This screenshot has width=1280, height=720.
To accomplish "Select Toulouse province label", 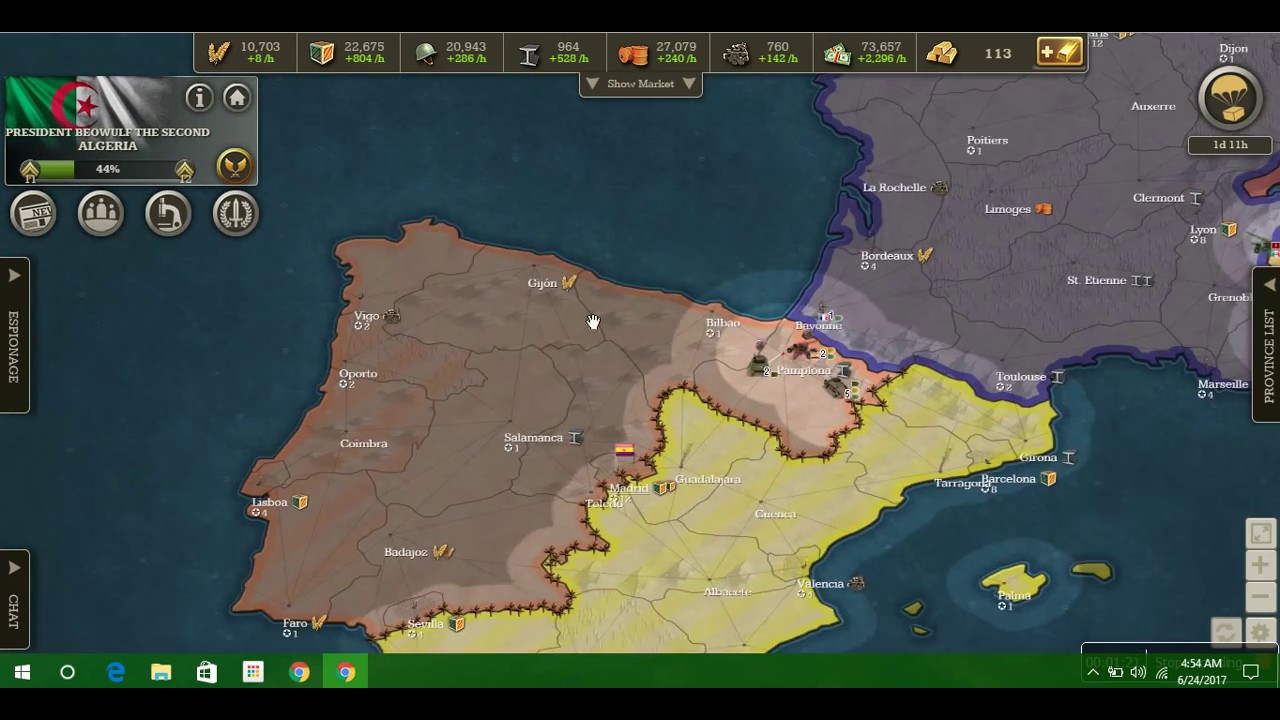I will [1021, 377].
